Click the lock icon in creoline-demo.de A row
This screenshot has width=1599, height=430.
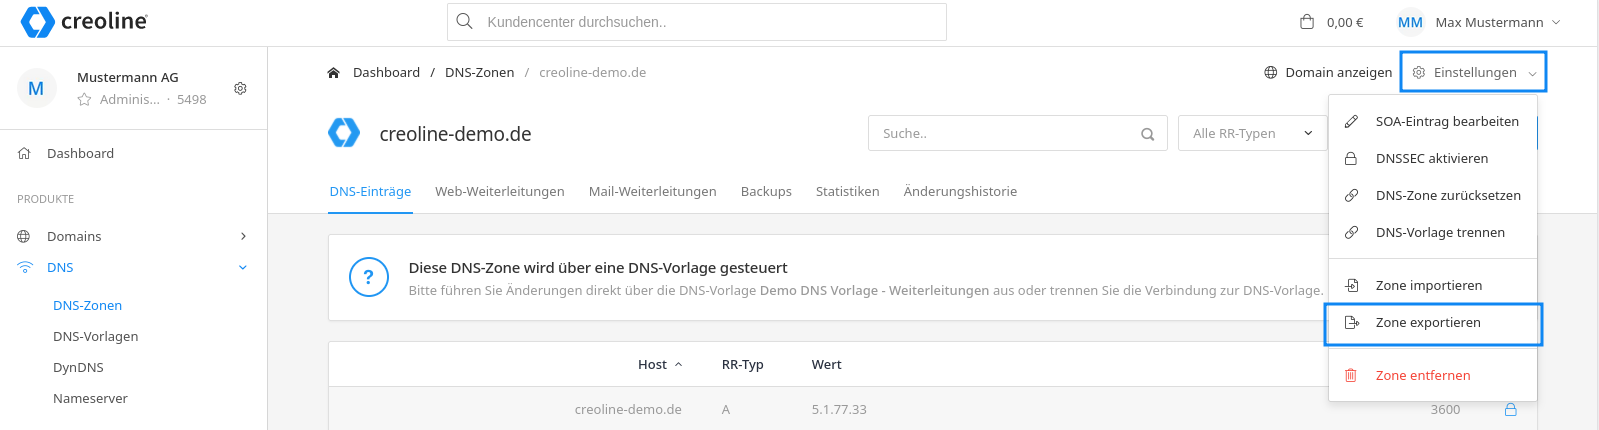1511,409
